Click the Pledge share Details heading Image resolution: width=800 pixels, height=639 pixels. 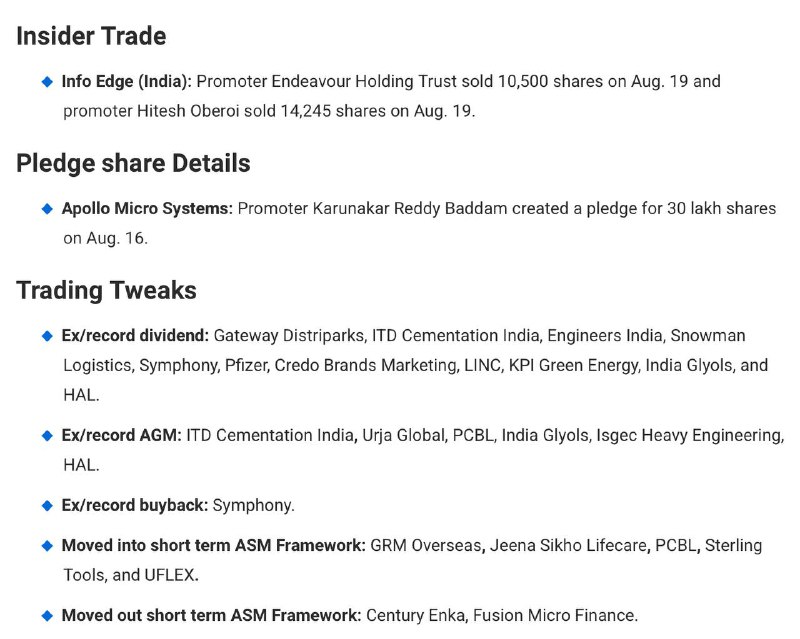(x=133, y=163)
